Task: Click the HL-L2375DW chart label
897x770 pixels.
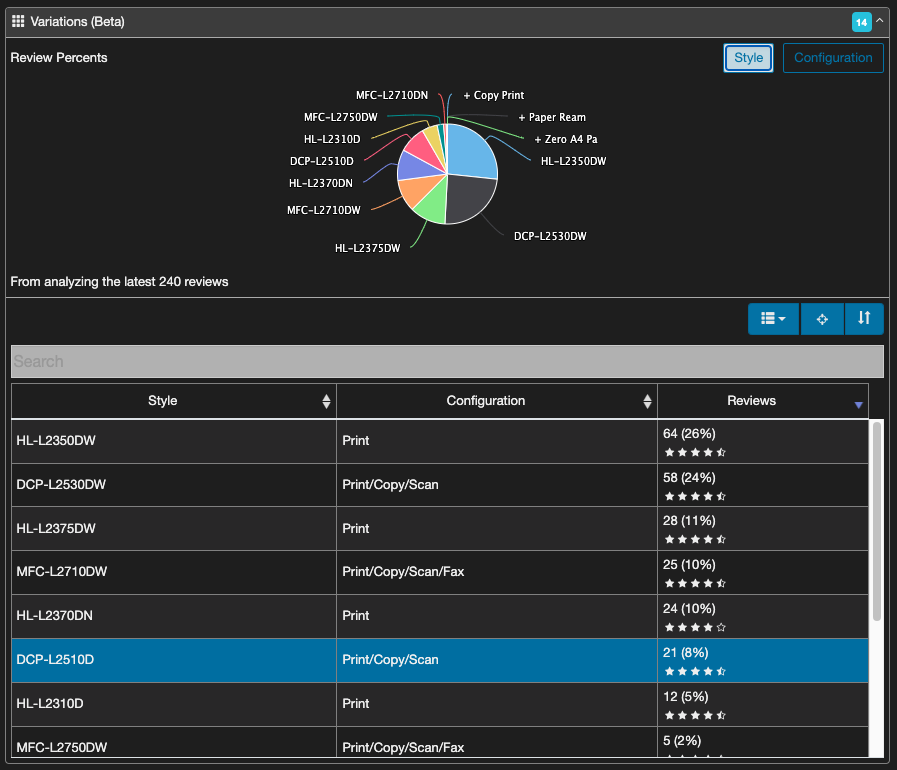Action: click(367, 248)
